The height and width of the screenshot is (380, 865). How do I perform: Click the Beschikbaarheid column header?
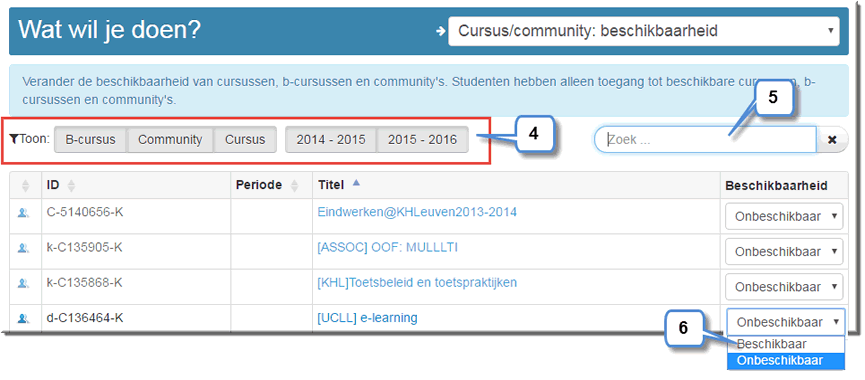[x=776, y=186]
